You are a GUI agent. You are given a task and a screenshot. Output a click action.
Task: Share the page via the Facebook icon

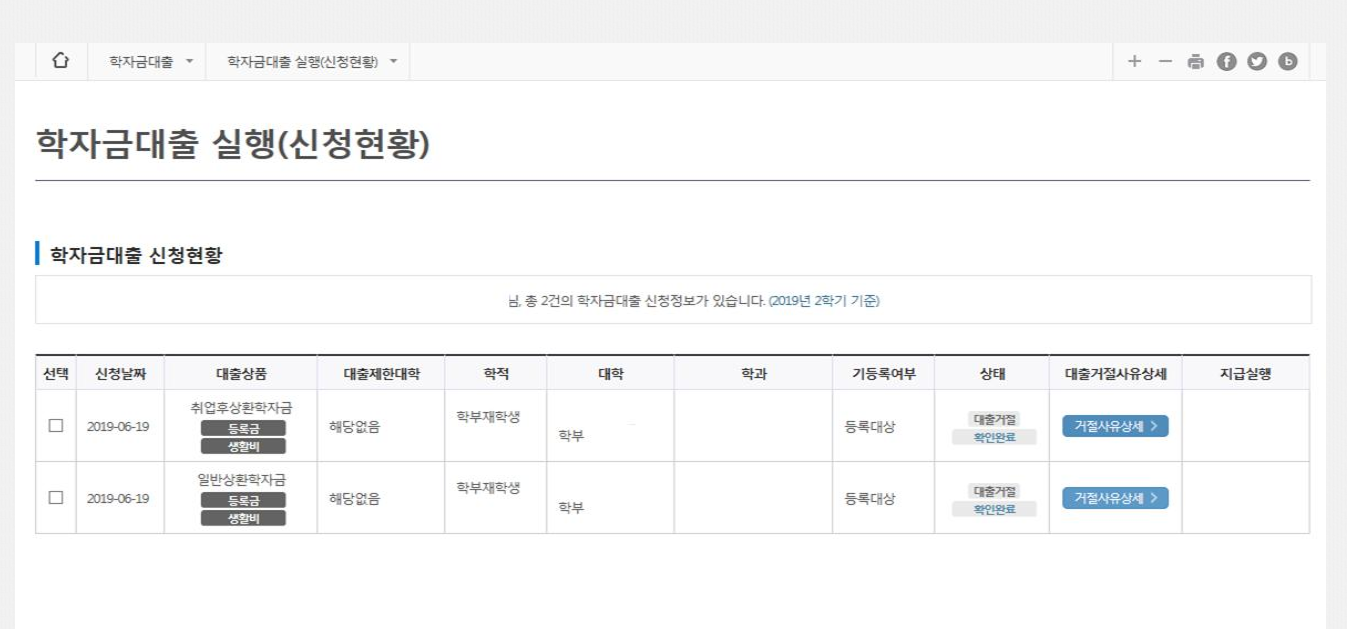(1226, 61)
